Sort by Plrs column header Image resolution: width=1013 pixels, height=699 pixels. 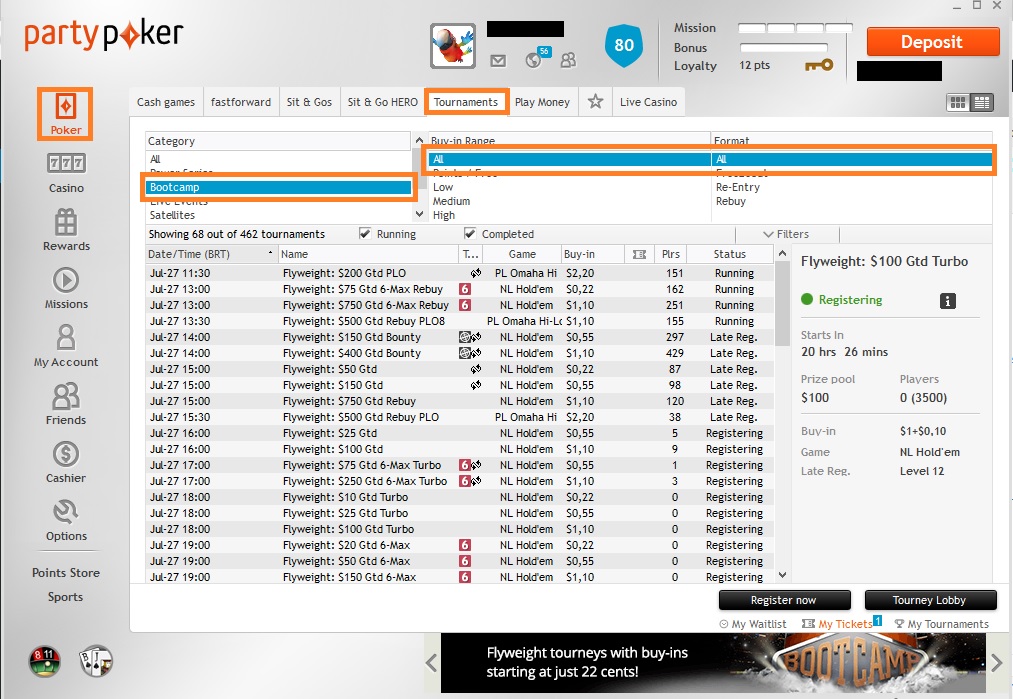click(671, 255)
